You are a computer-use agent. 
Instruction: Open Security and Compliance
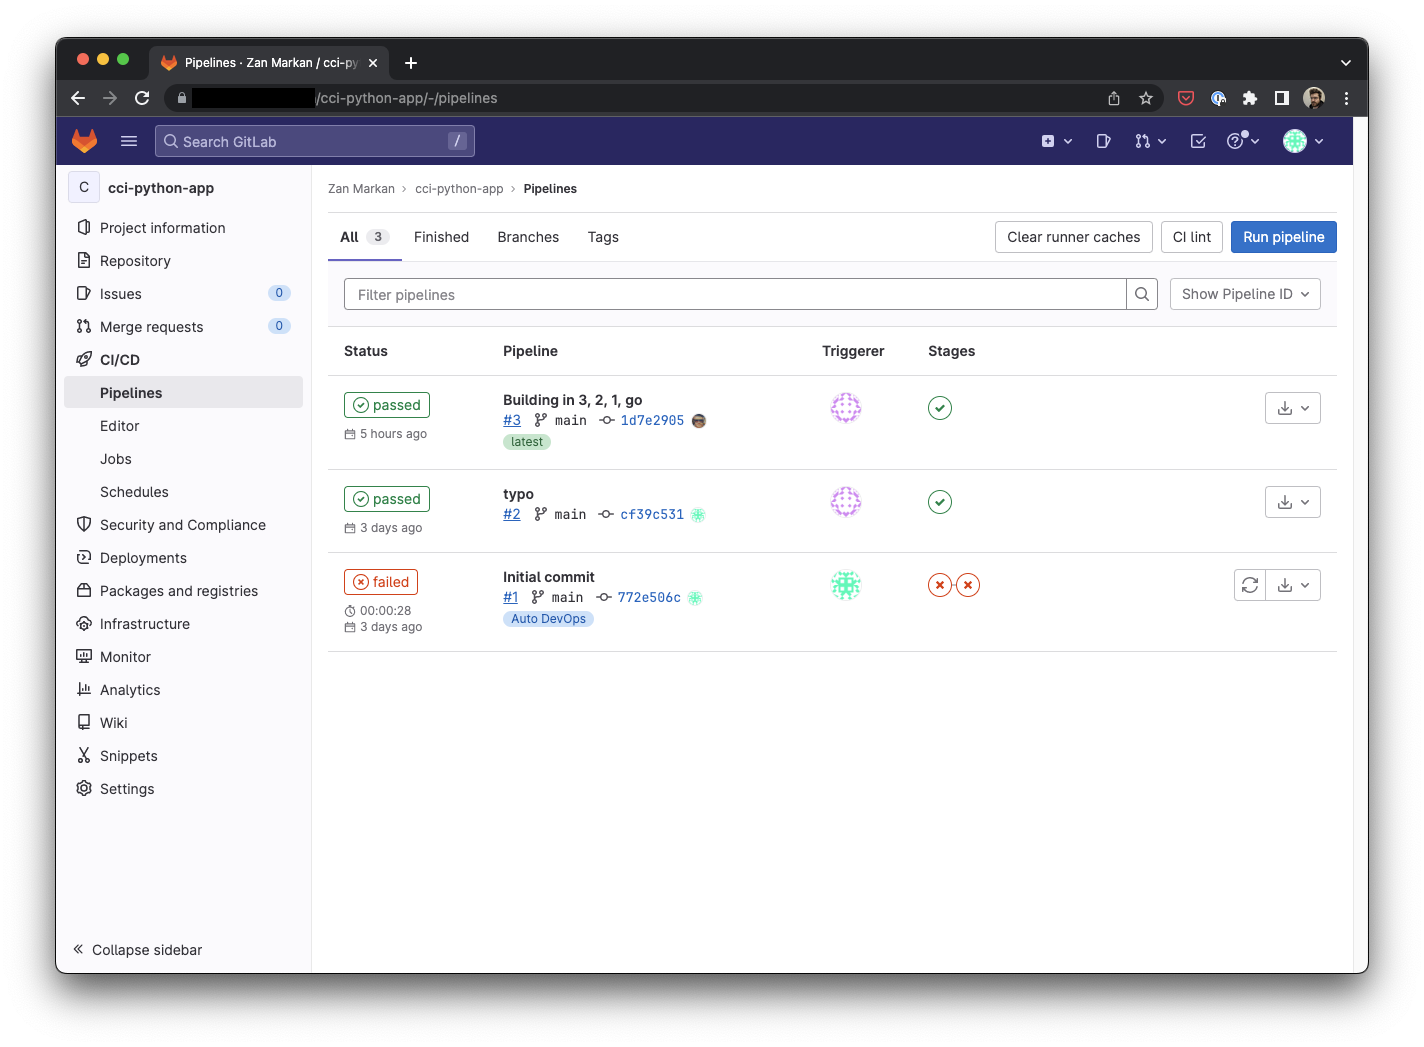click(183, 525)
